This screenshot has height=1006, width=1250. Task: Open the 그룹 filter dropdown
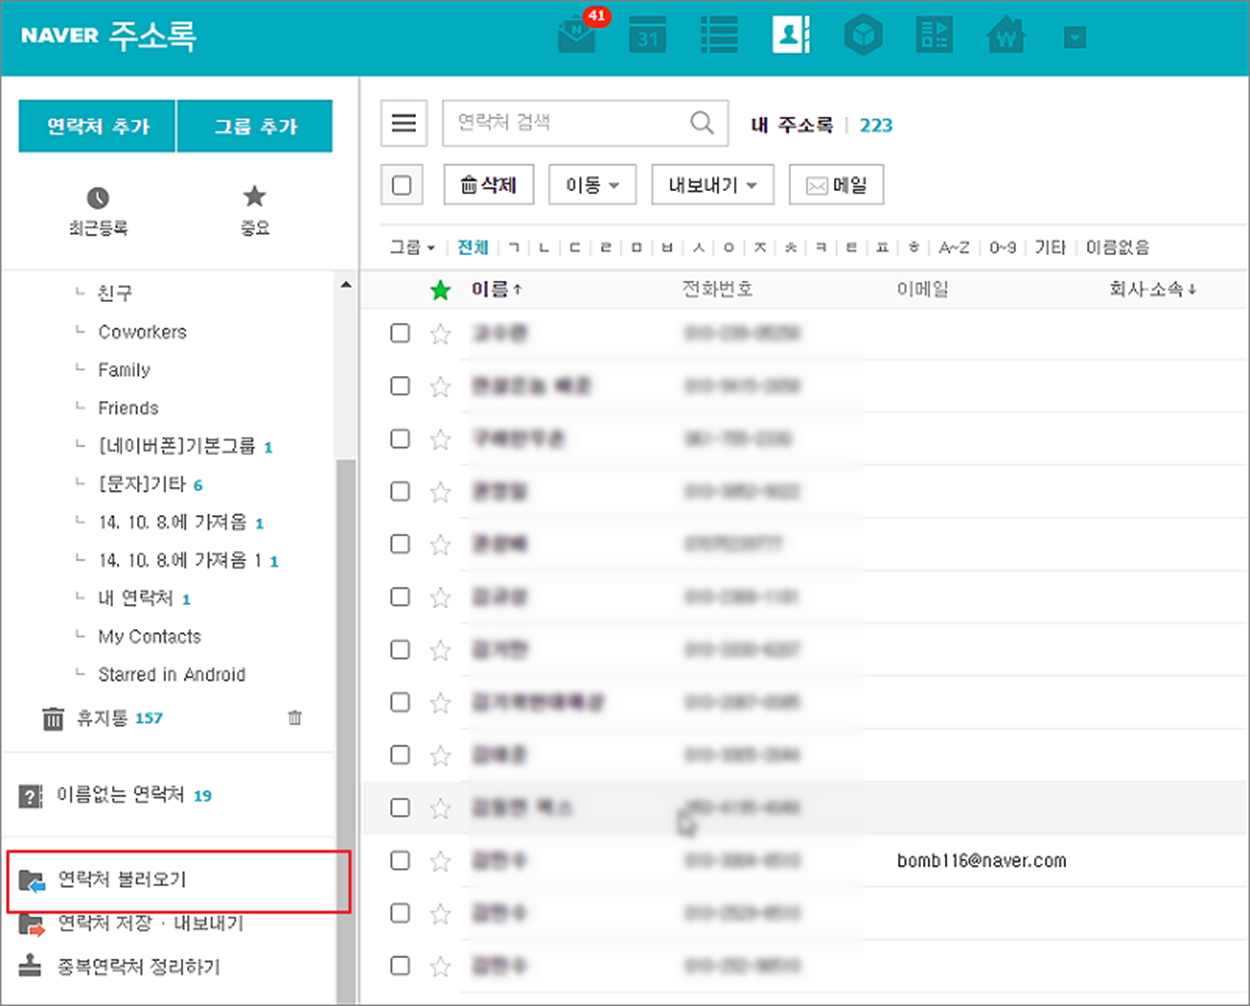[x=412, y=247]
